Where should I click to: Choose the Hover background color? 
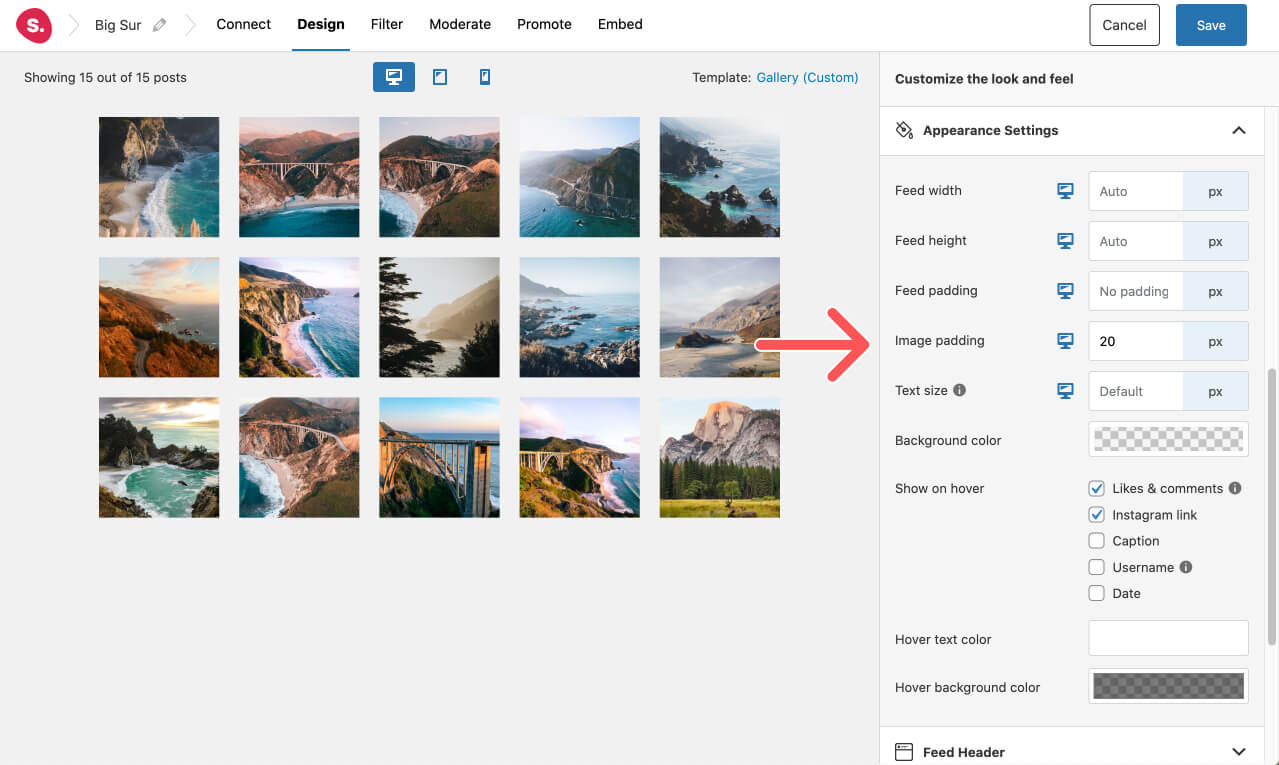(1169, 686)
